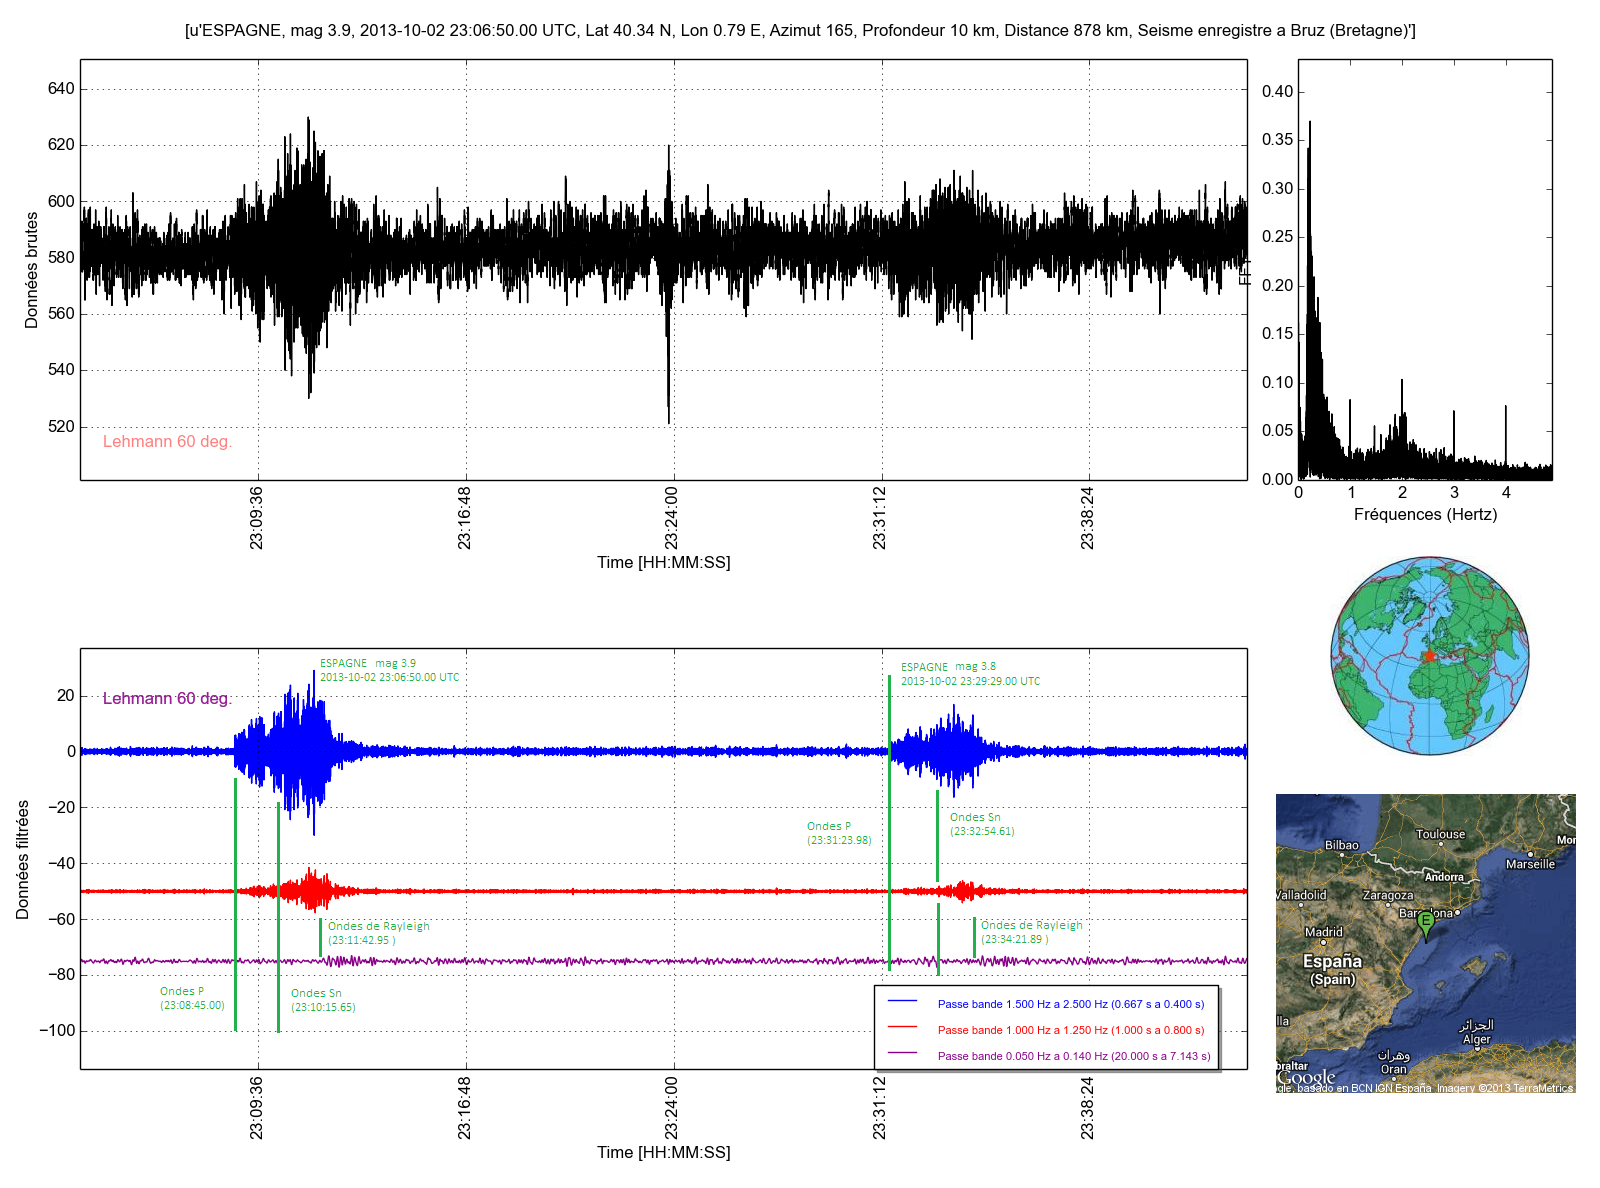This screenshot has height=1188, width=1600.
Task: Click the ESPAGNE mag 3.8 event annotation
Action: pos(969,674)
